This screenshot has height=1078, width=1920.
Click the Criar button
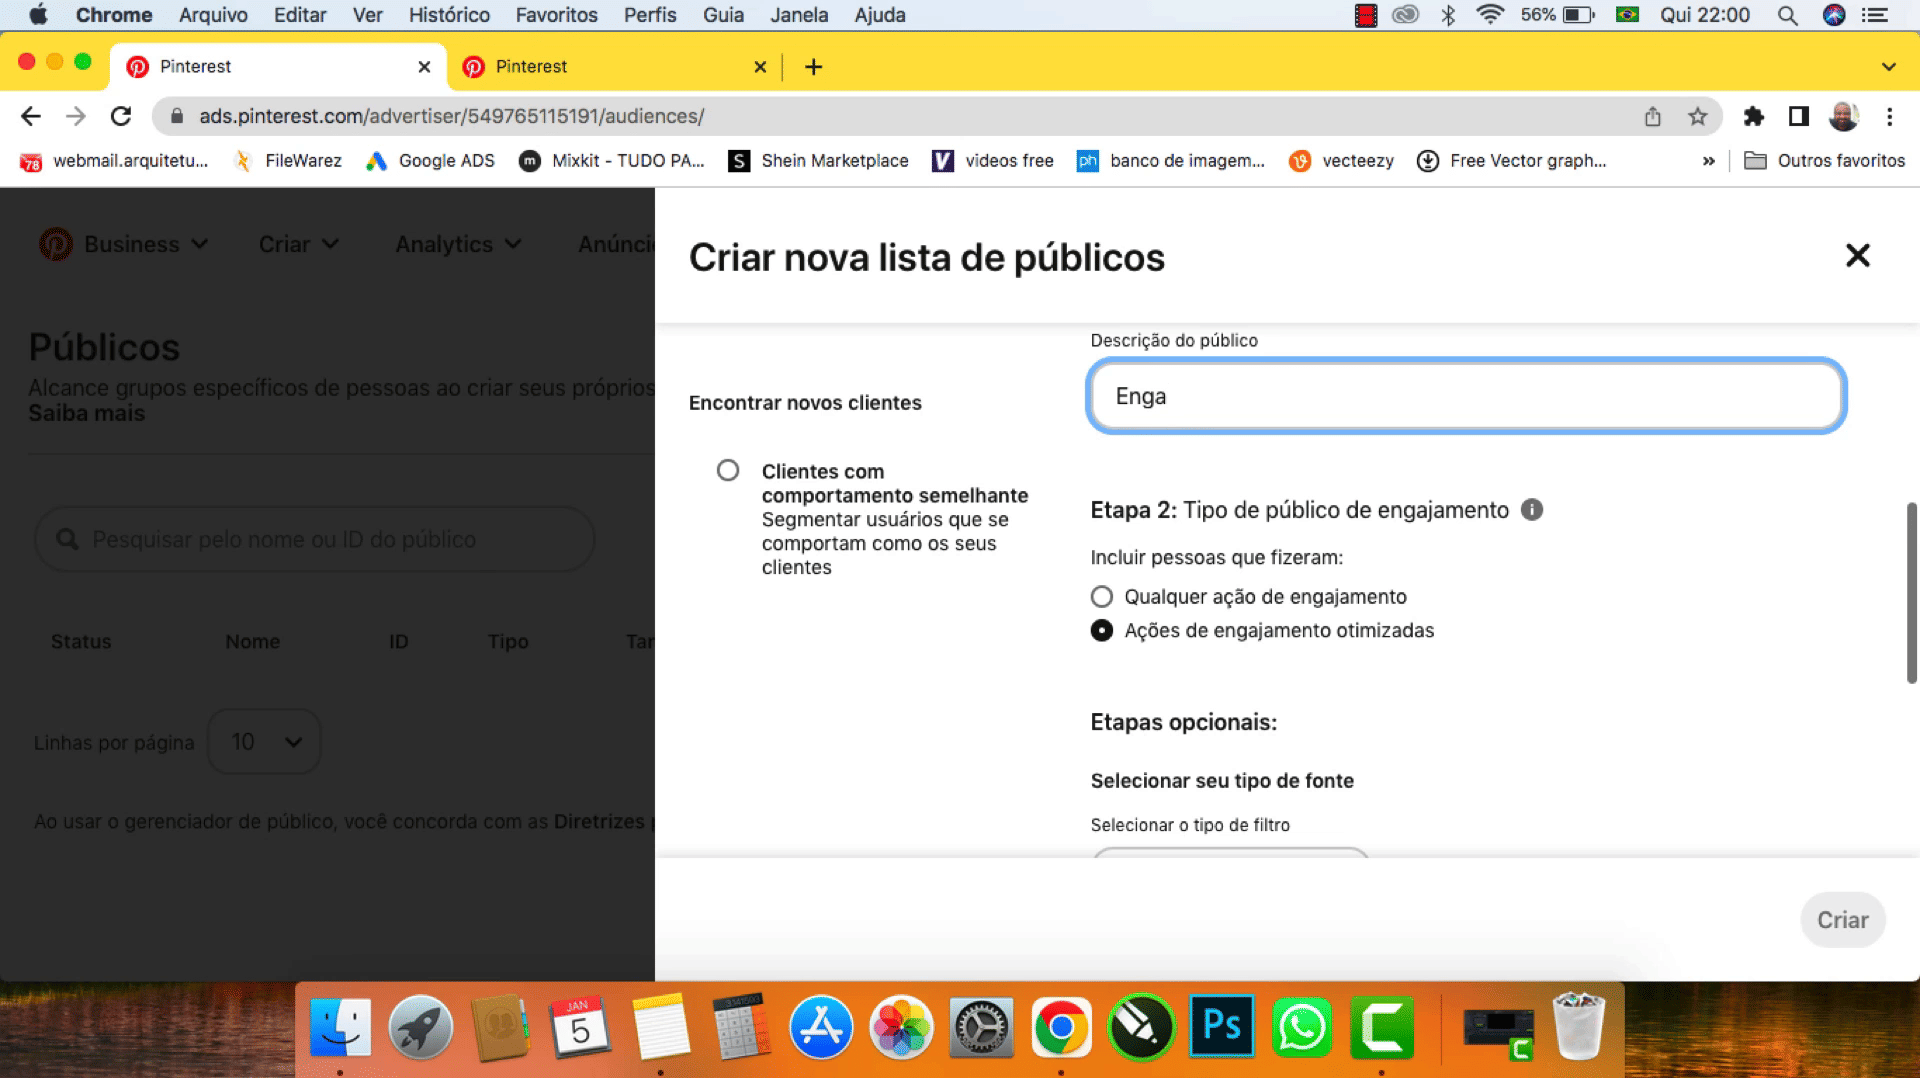point(1842,920)
